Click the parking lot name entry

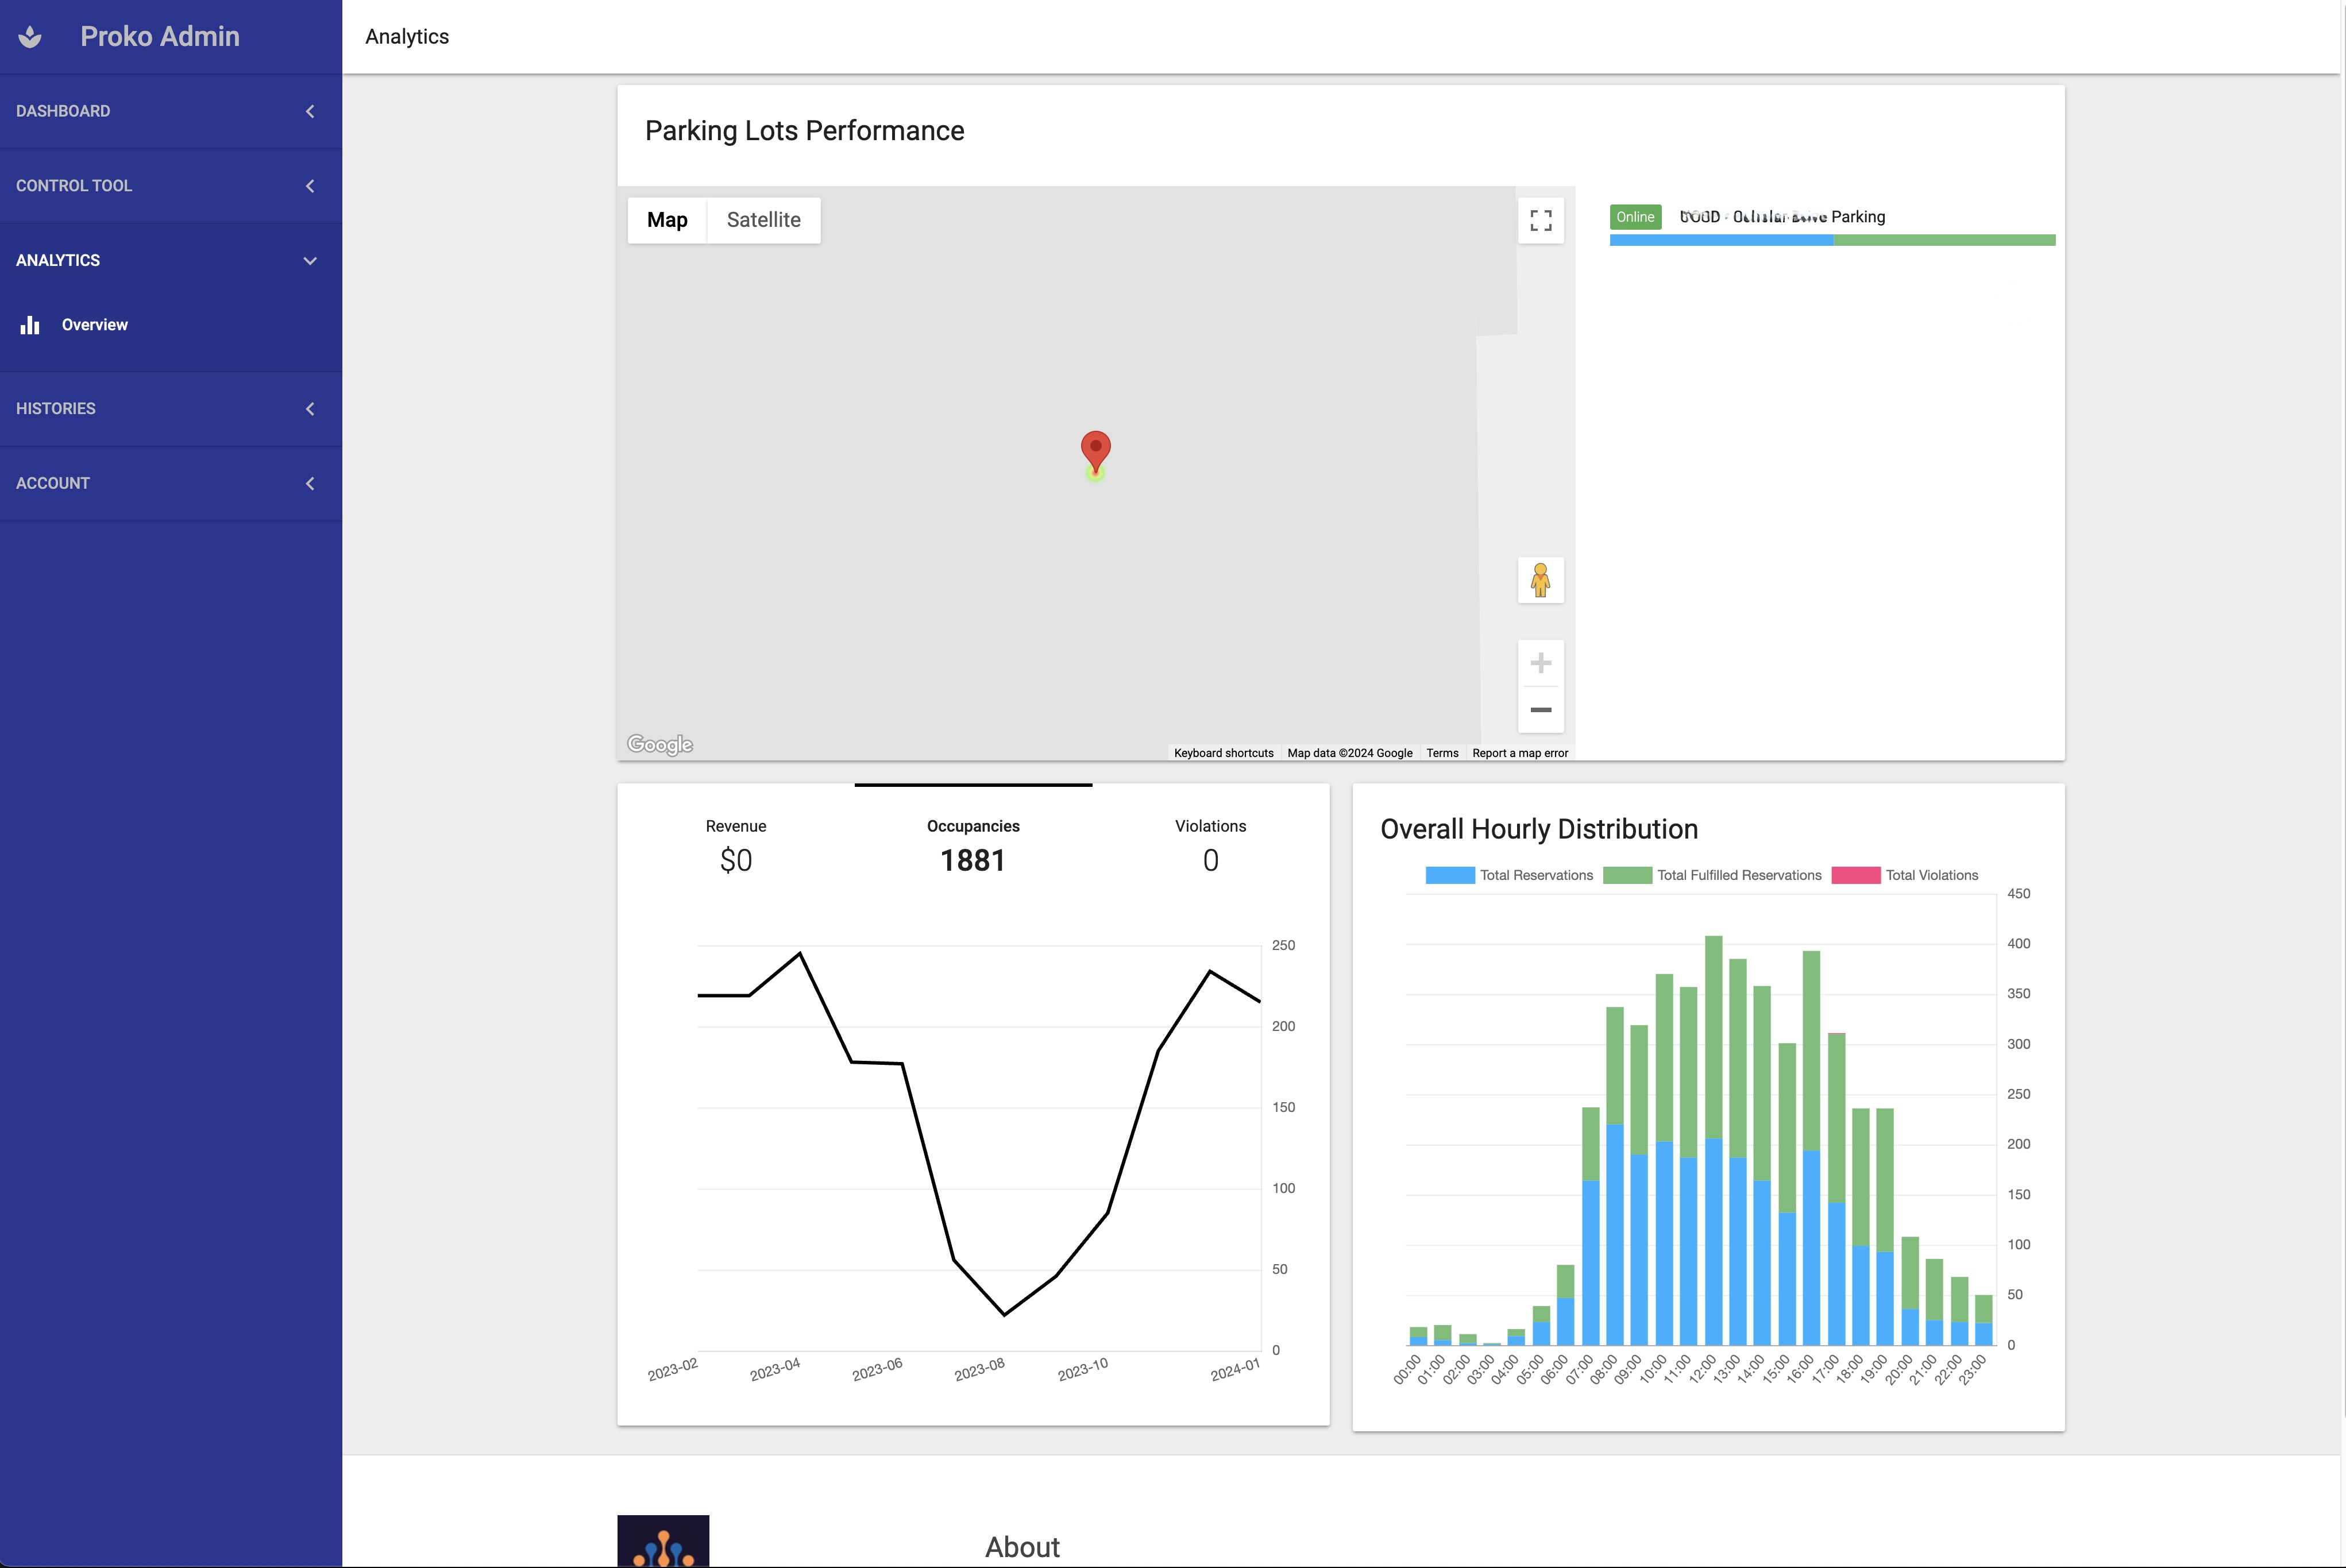pos(1782,217)
